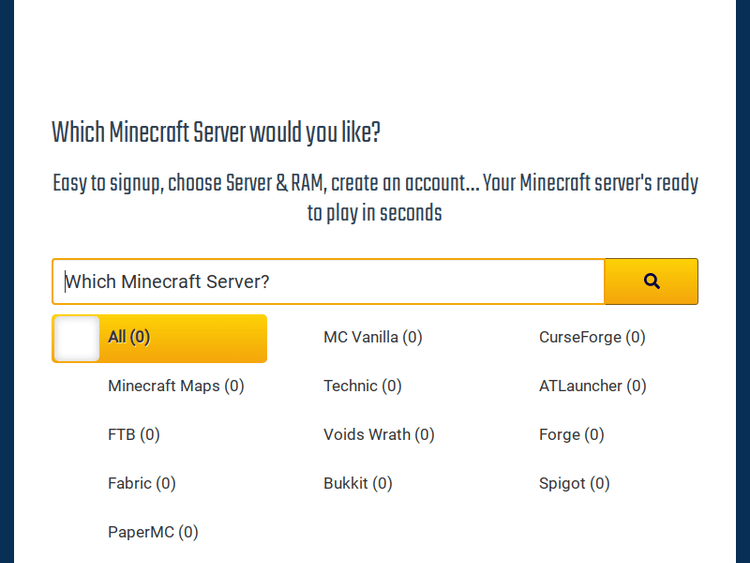
Task: Select the Spigot server option
Action: coord(574,484)
